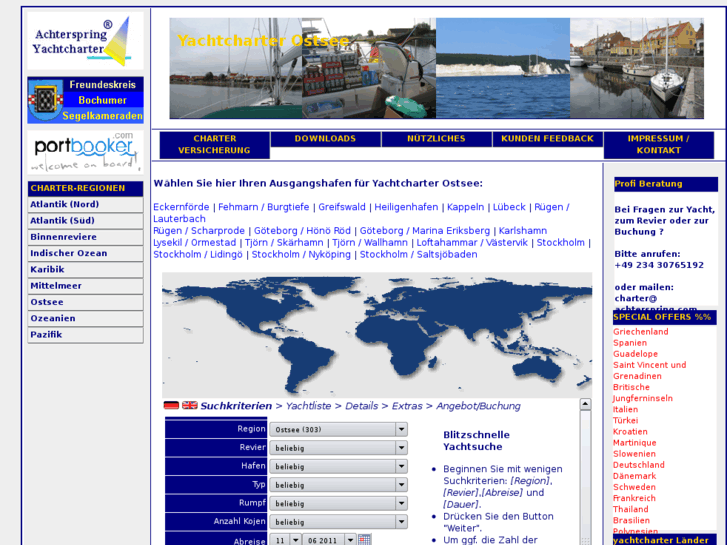Select Atlantik (Nord) charter region
727x545 pixels.
pos(85,205)
